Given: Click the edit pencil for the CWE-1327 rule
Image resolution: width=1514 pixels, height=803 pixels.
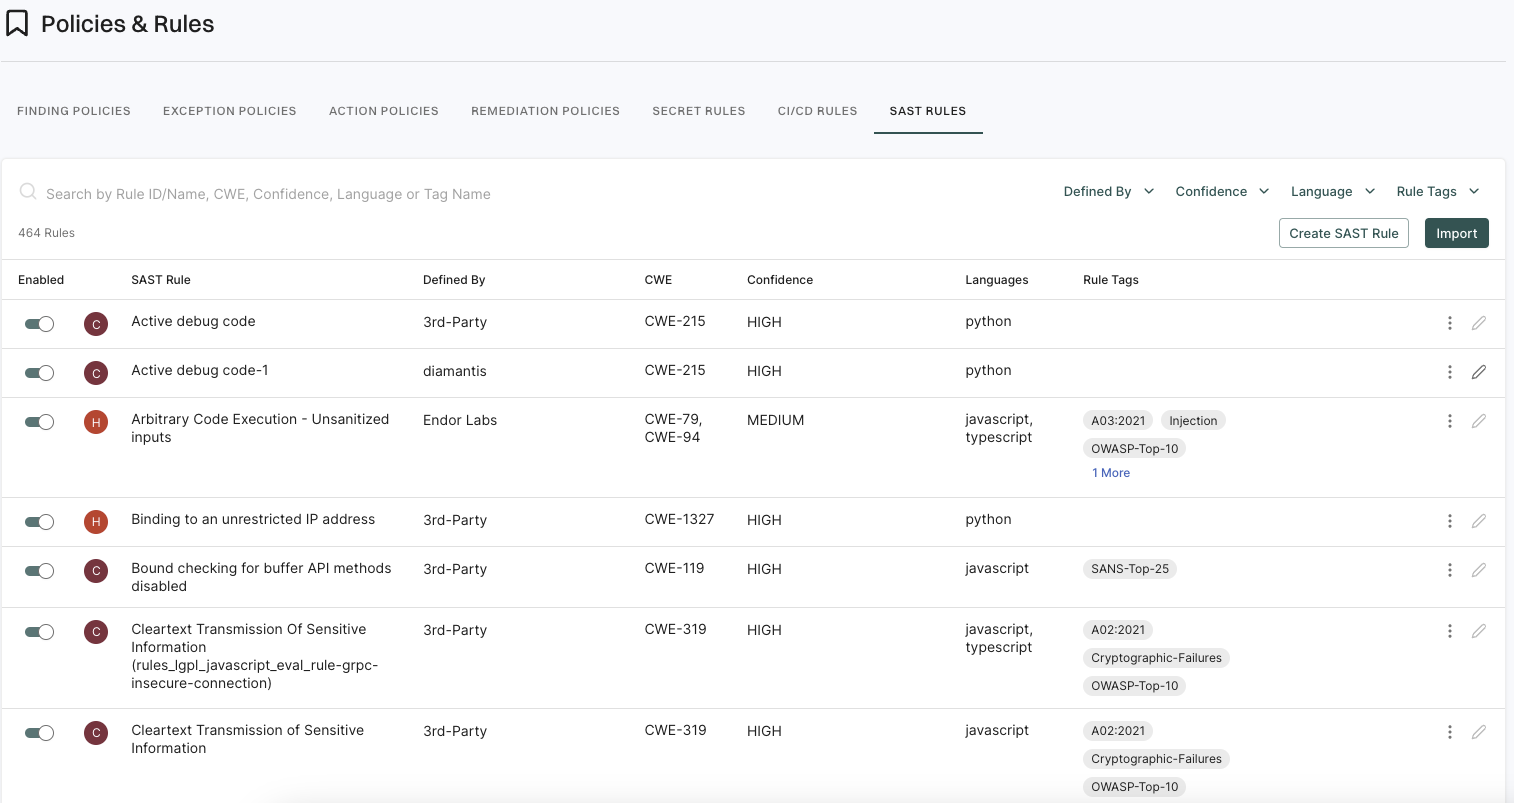Looking at the screenshot, I should pyautogui.click(x=1478, y=521).
